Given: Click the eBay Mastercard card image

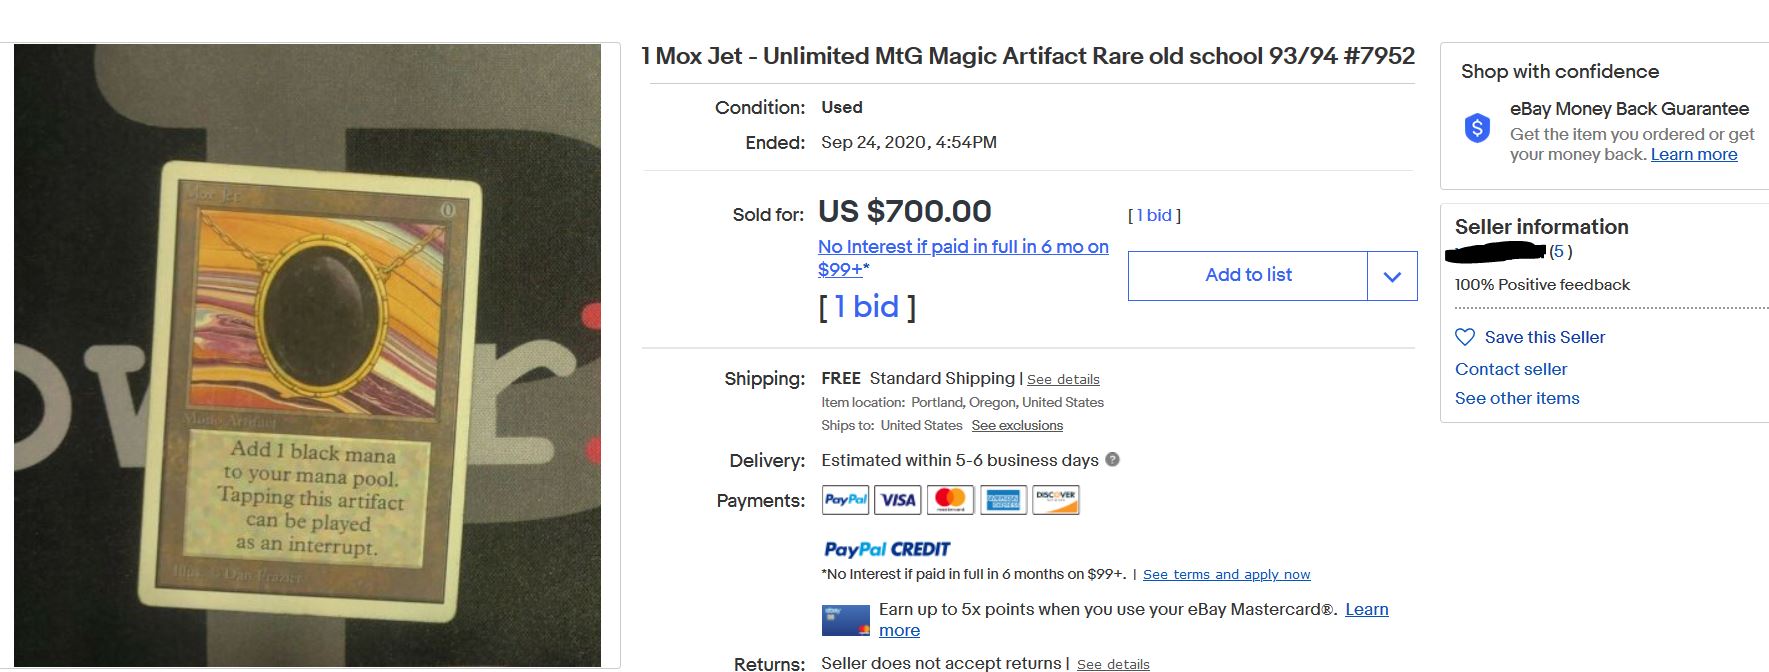Looking at the screenshot, I should point(845,620).
